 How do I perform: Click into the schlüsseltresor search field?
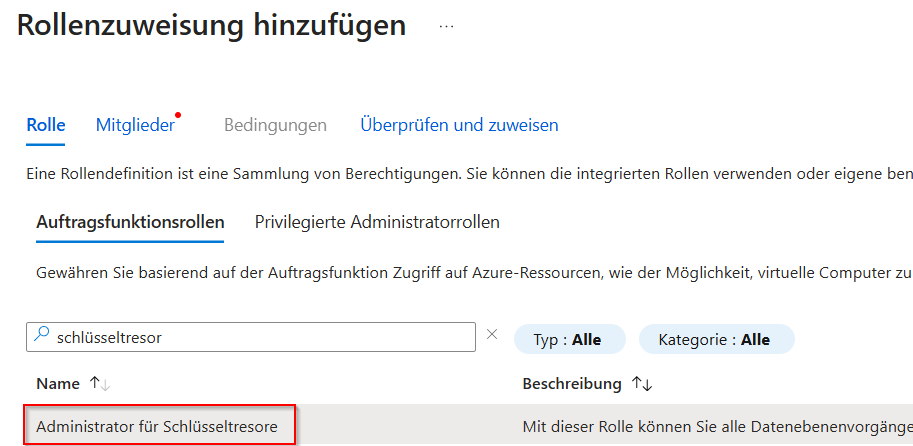pyautogui.click(x=260, y=338)
